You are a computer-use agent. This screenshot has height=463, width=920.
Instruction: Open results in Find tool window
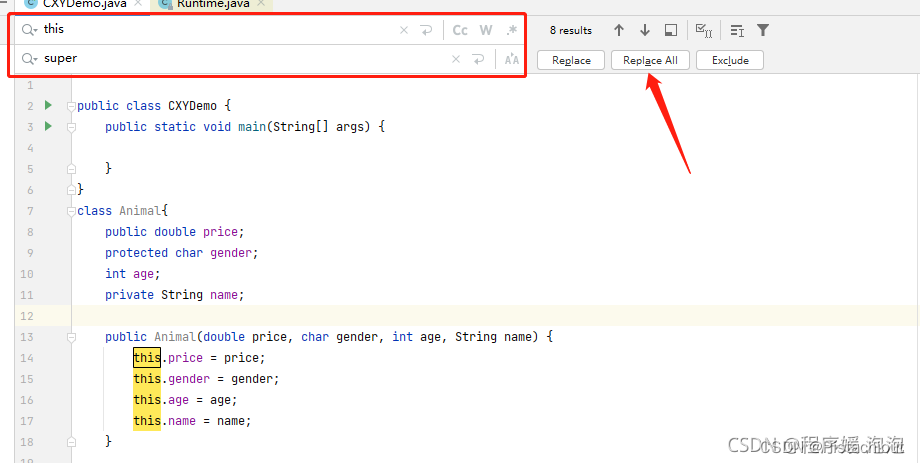pyautogui.click(x=671, y=31)
